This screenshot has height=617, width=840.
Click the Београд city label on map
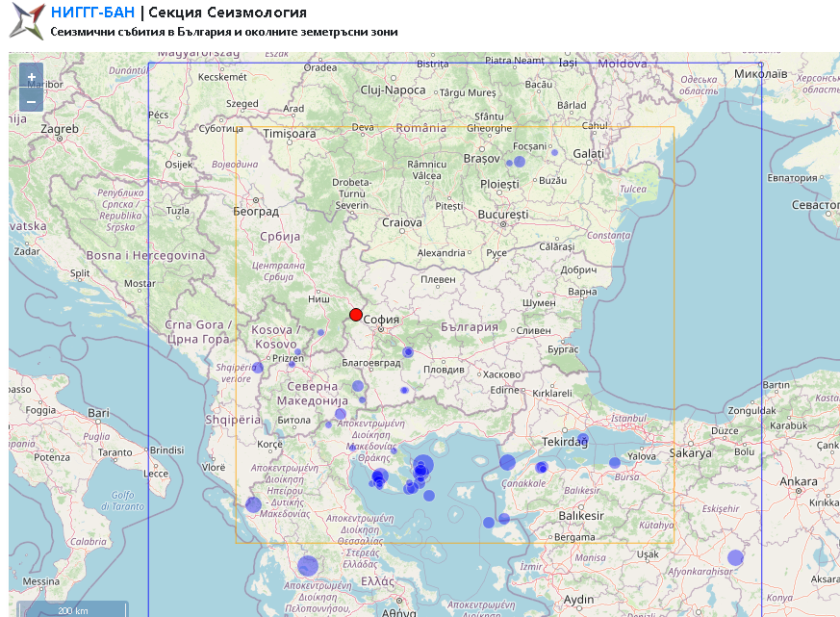tap(256, 211)
